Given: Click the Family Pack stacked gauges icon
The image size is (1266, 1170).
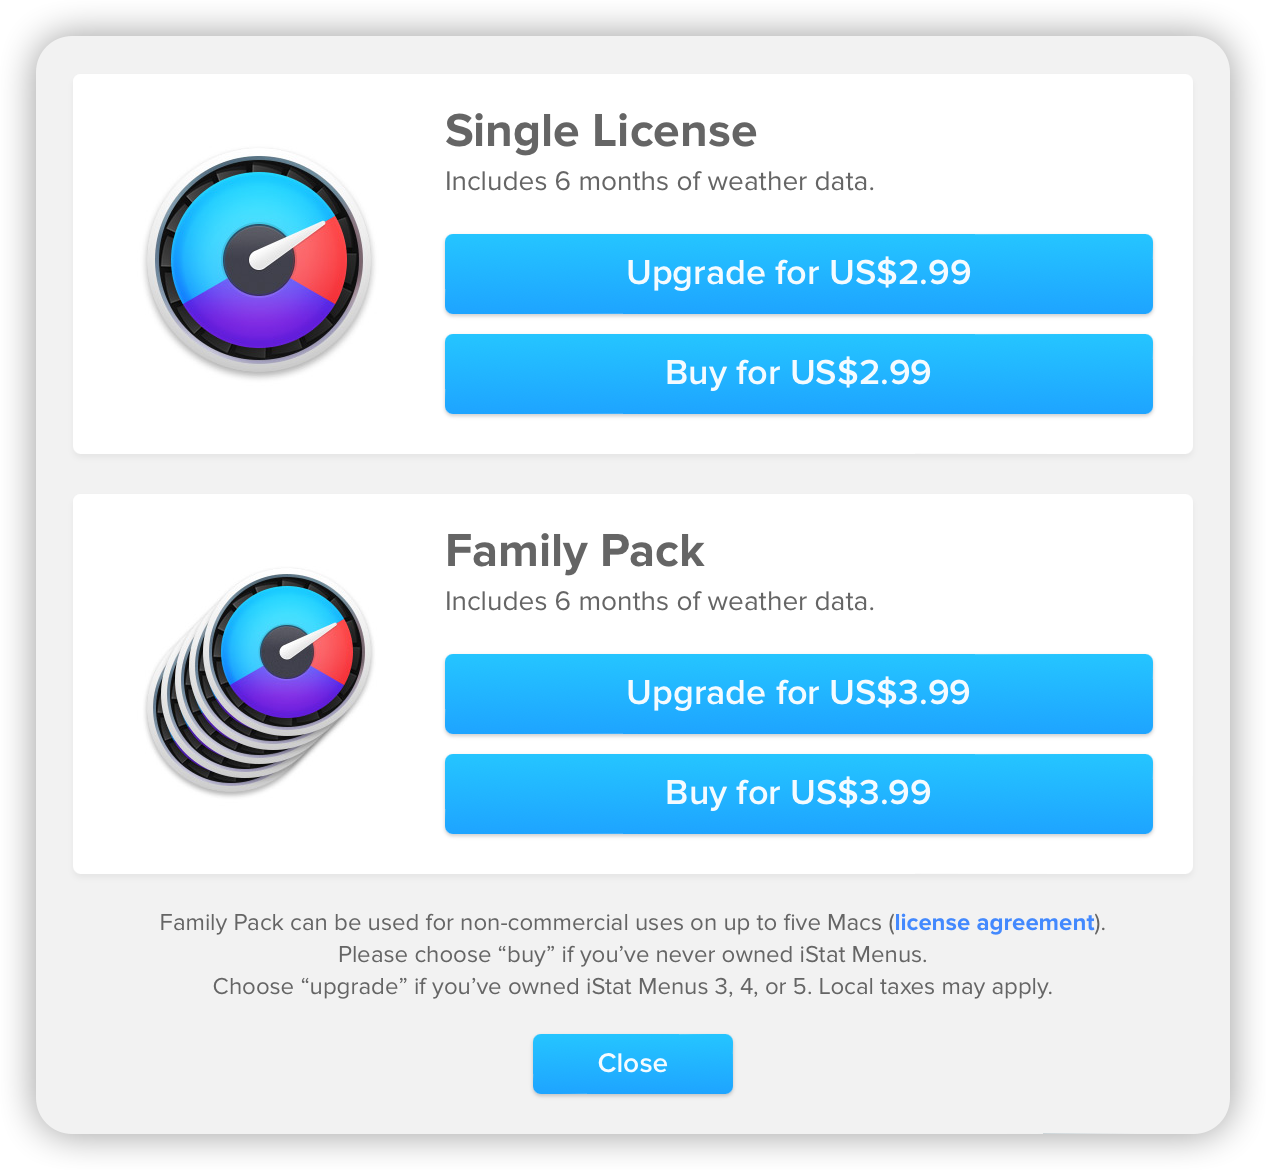Looking at the screenshot, I should [259, 681].
